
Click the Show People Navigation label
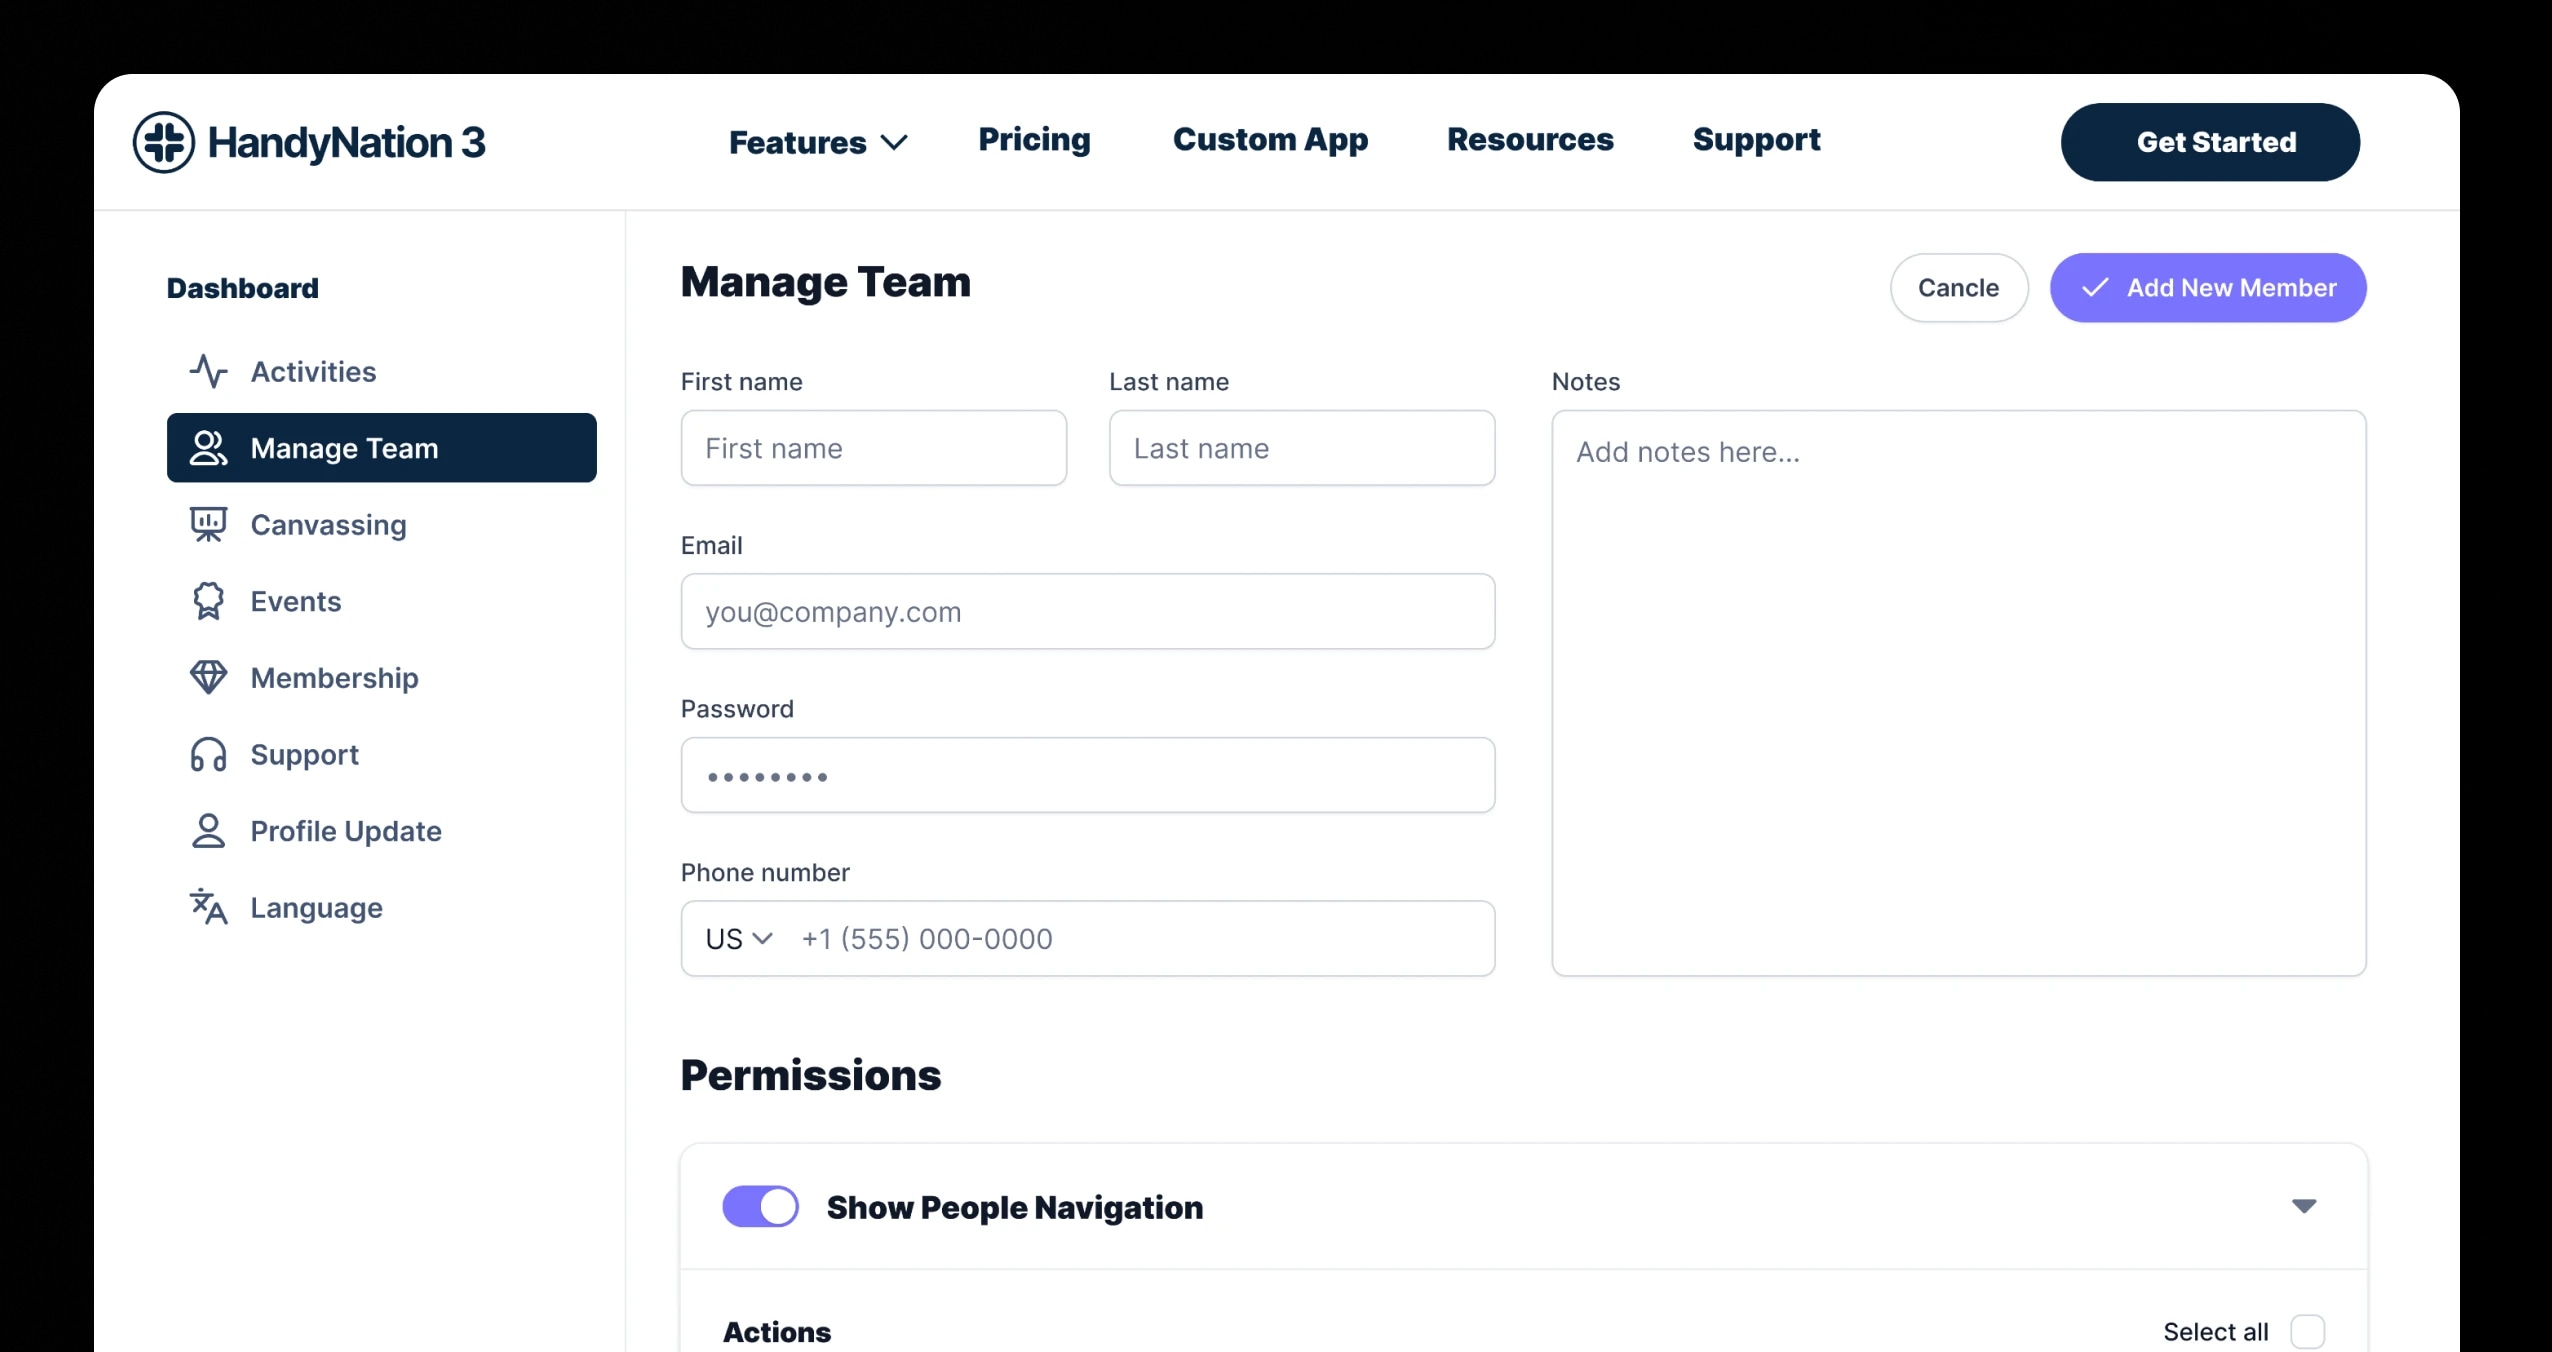coord(1015,1207)
